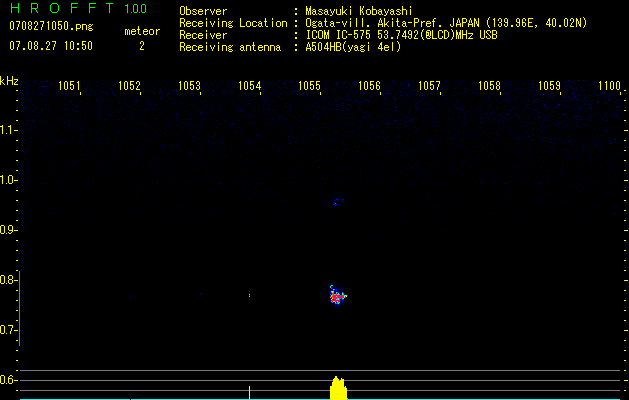Click time axis label 1058

[490, 86]
